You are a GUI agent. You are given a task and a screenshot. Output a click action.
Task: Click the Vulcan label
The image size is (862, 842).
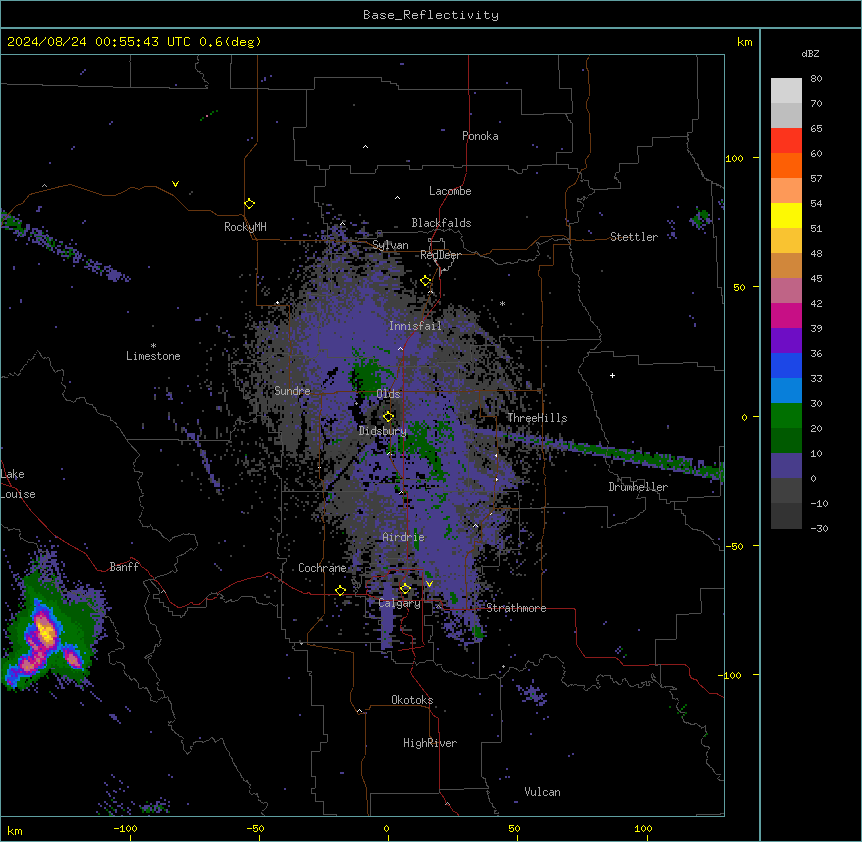pyautogui.click(x=543, y=792)
